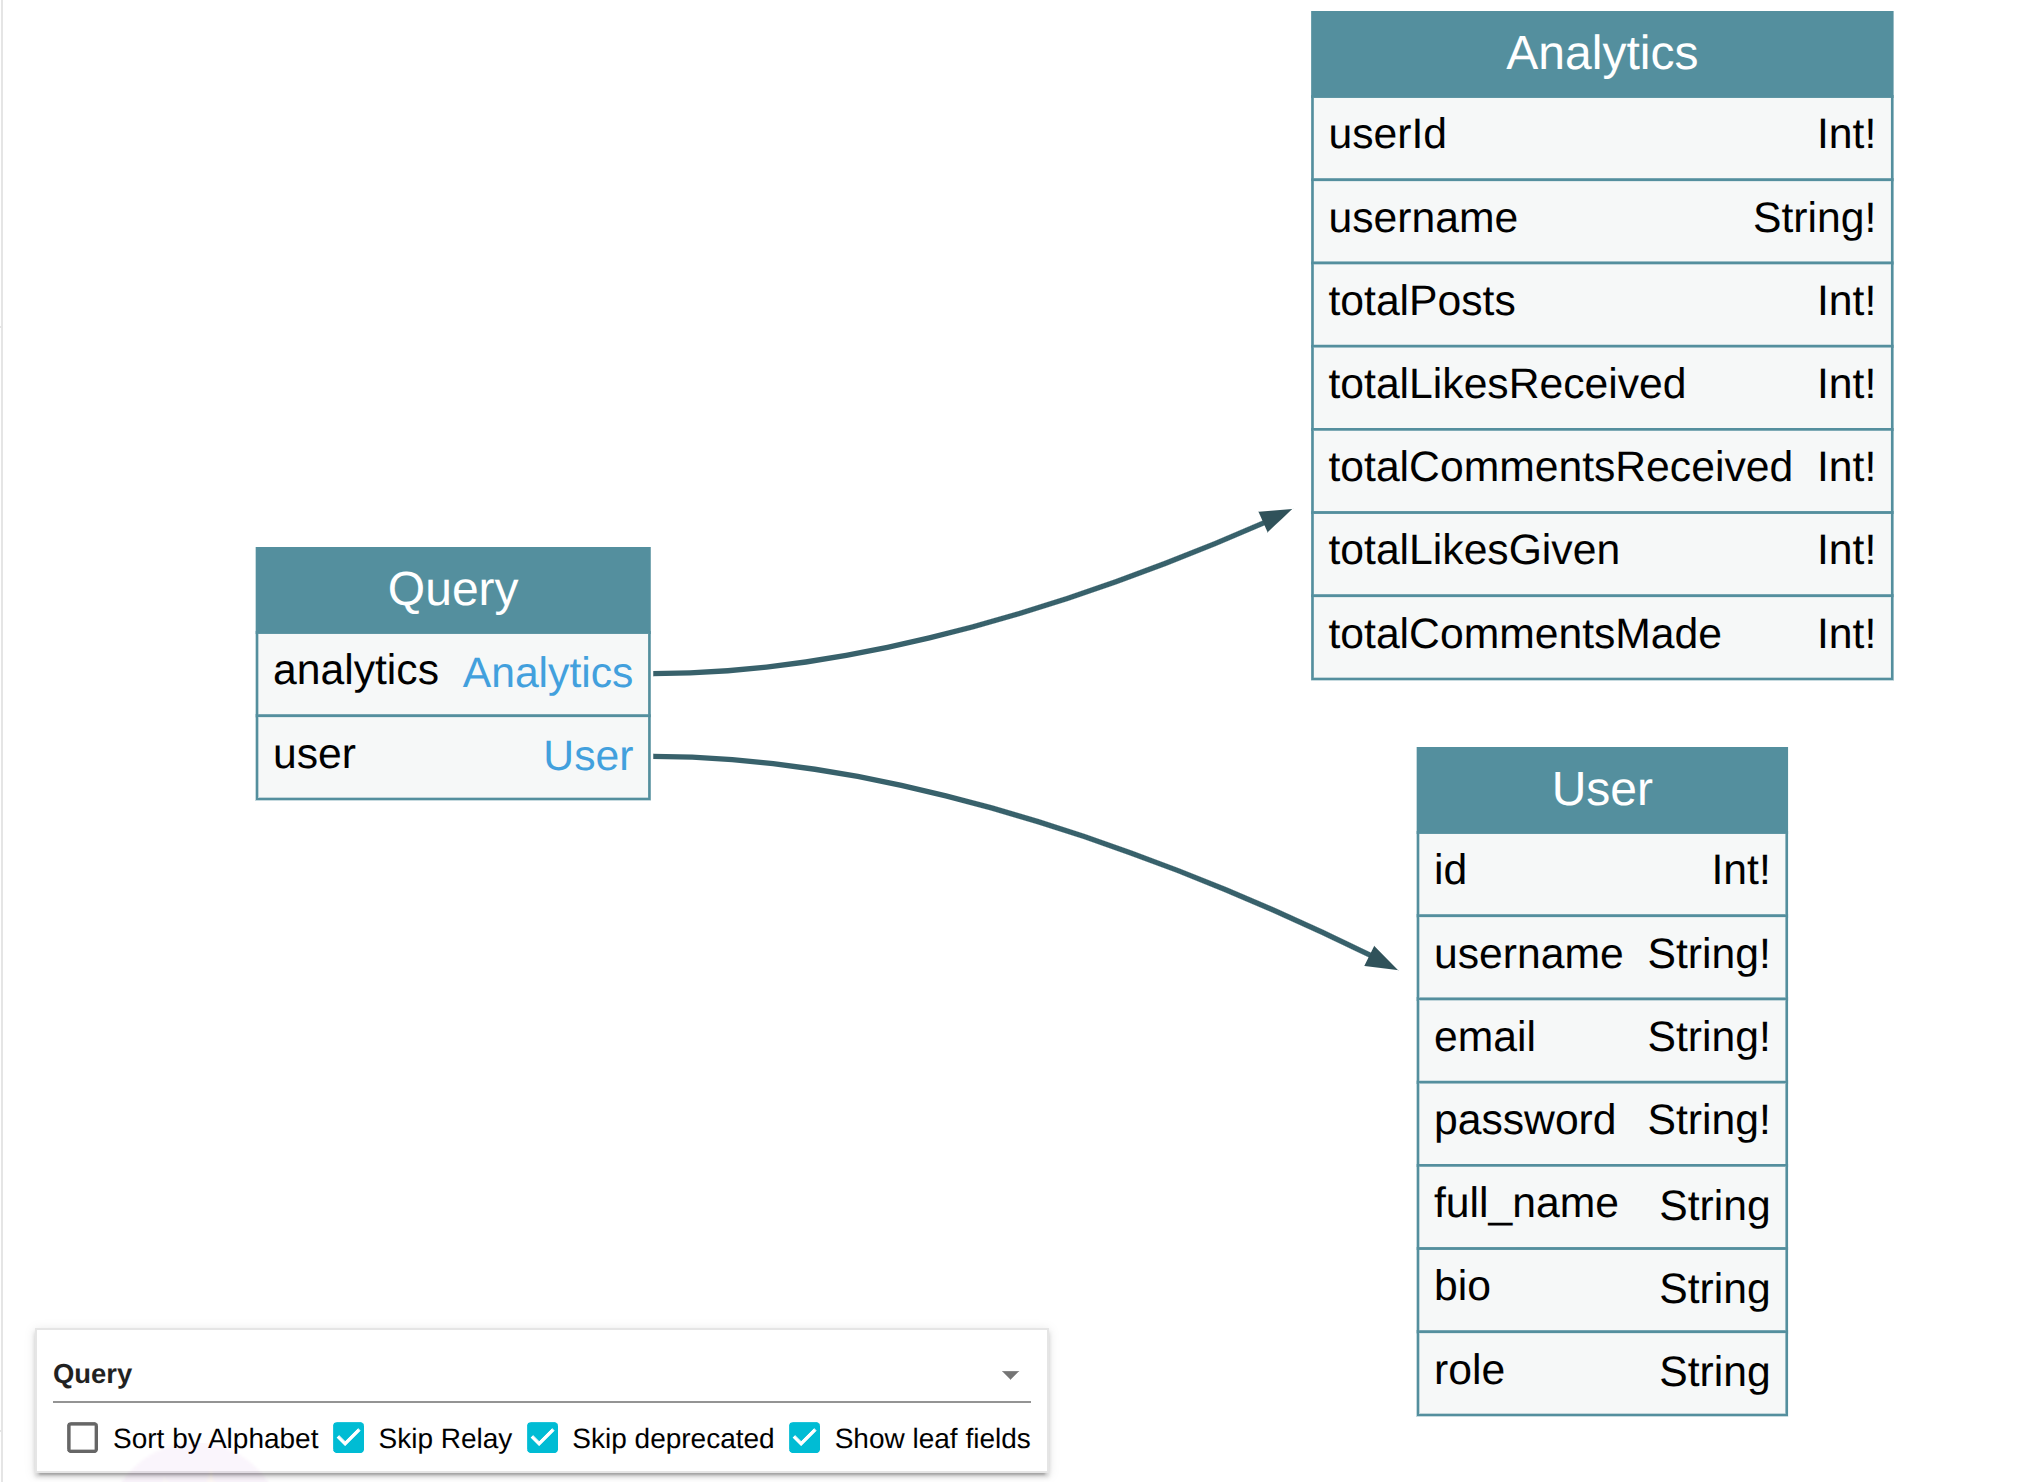Click the arrowhead pointing to Analytics node
Screen dimensions: 2037x1482
[x=1276, y=519]
